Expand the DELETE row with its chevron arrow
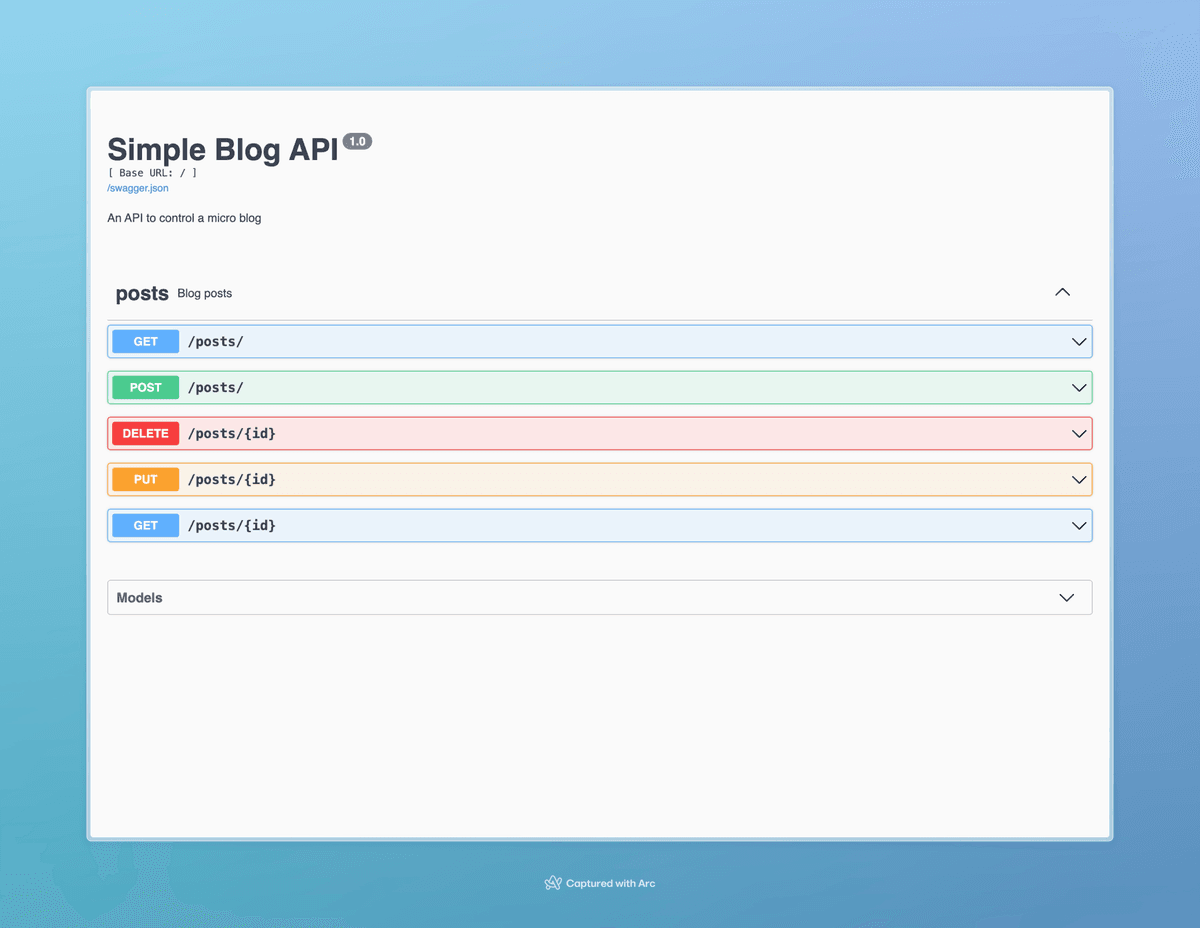The width and height of the screenshot is (1200, 928). pyautogui.click(x=1079, y=434)
